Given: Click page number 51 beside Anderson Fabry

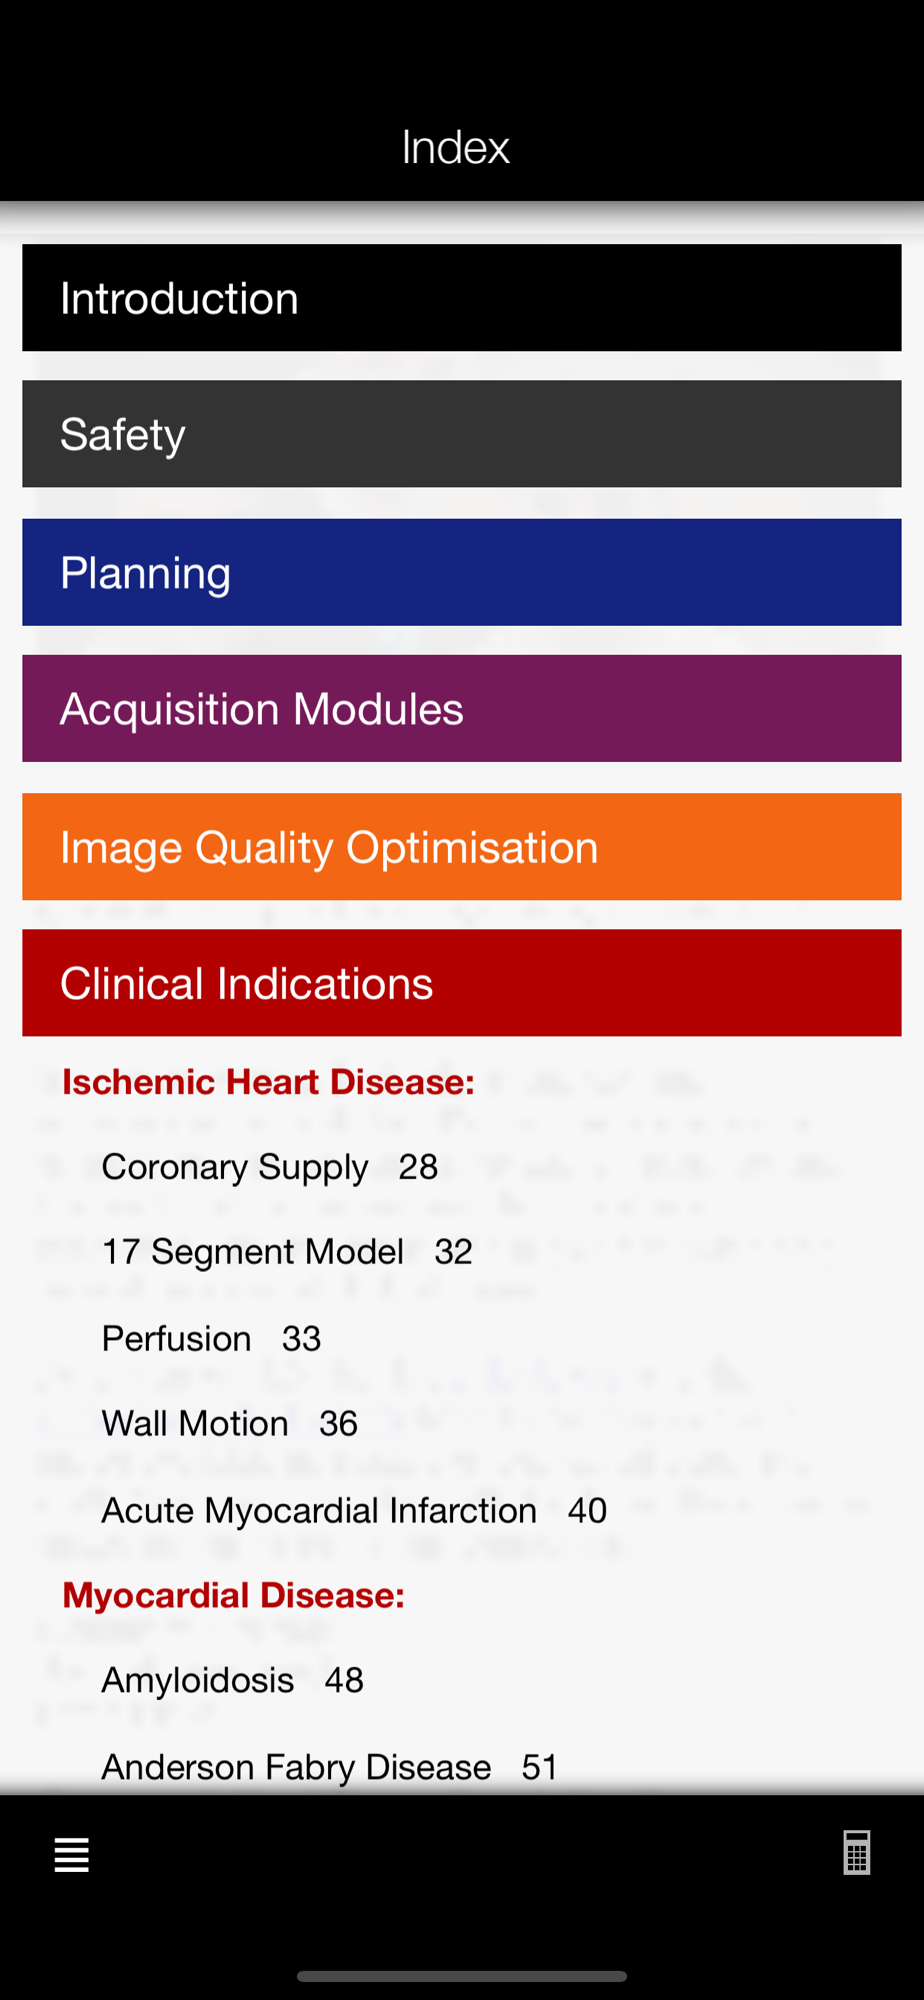Looking at the screenshot, I should pos(540,1767).
